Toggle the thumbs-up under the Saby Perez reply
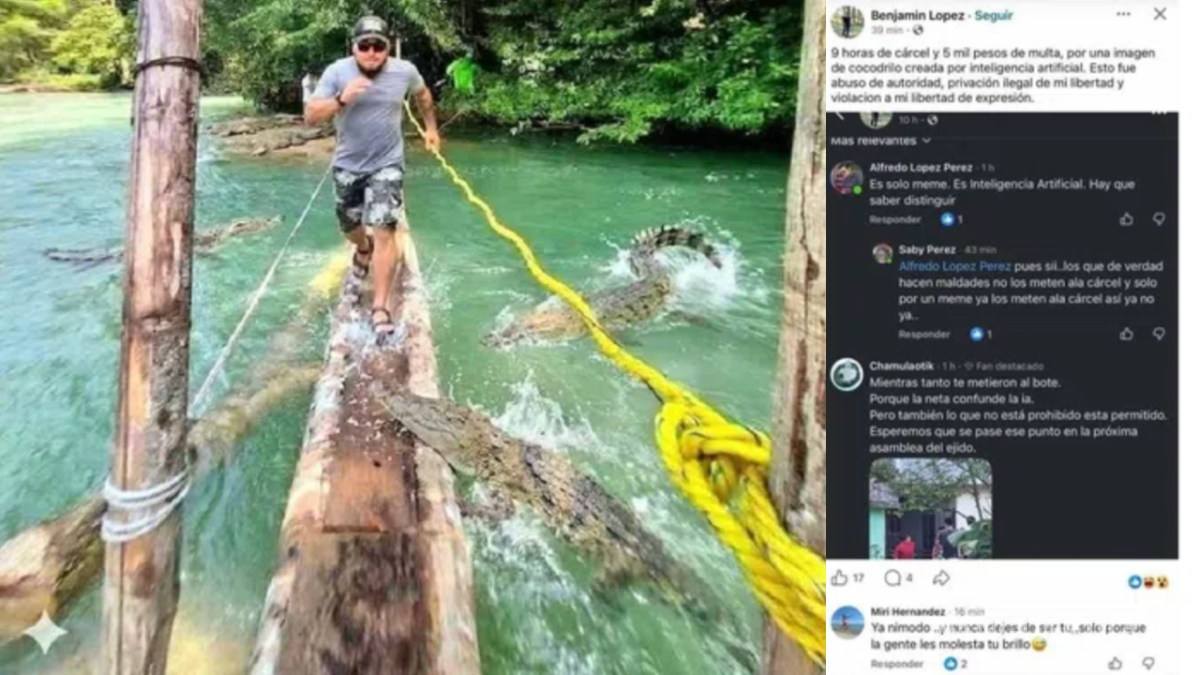The height and width of the screenshot is (675, 1200). (1126, 335)
